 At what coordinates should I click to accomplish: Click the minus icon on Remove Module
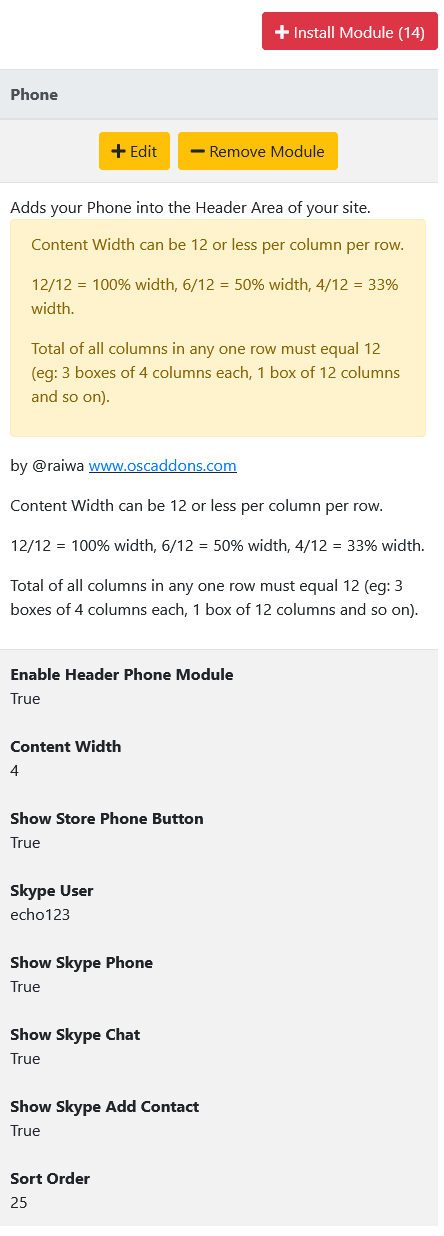(x=197, y=151)
